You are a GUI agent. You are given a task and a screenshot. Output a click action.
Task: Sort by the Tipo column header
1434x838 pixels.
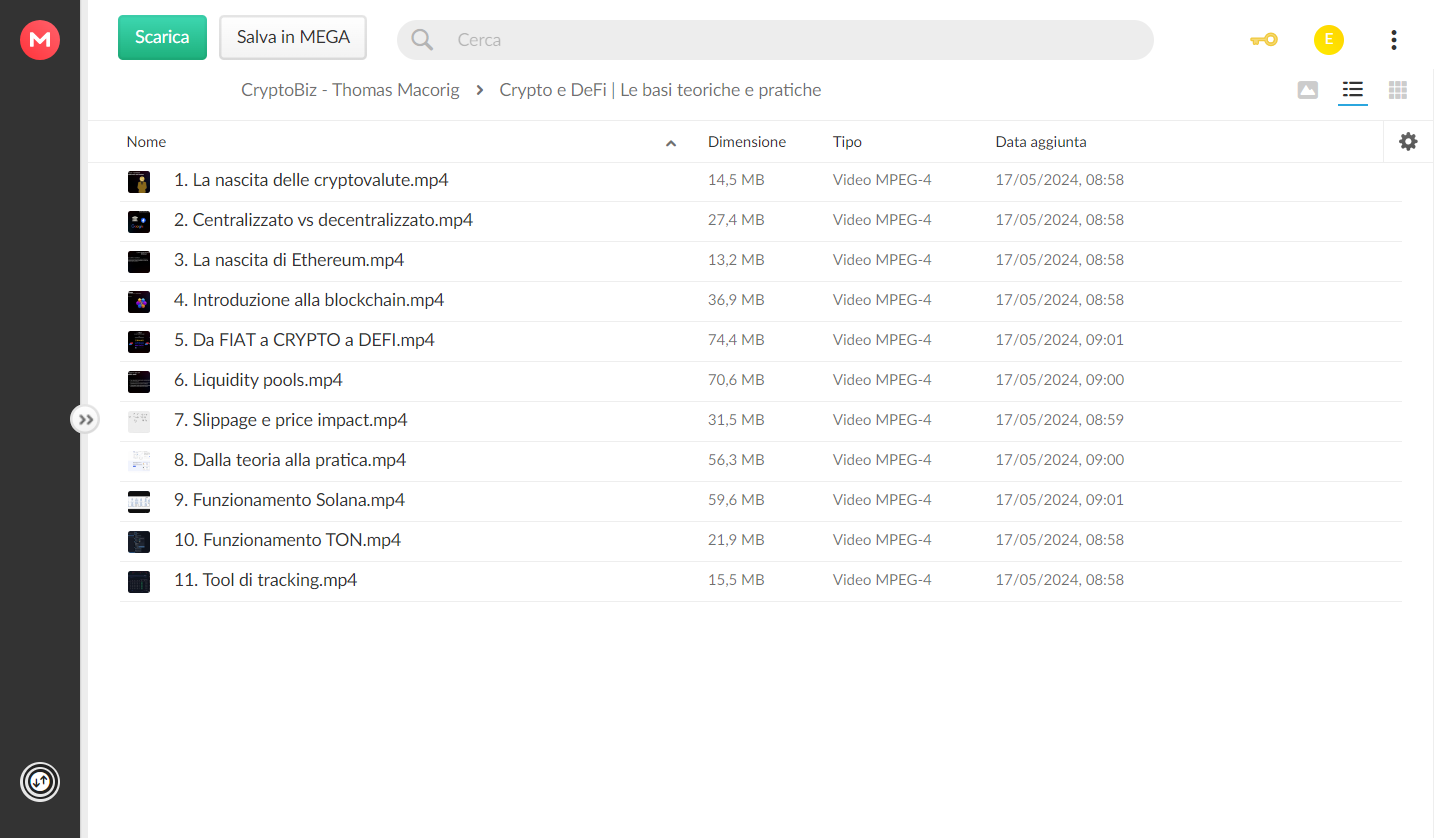click(847, 142)
